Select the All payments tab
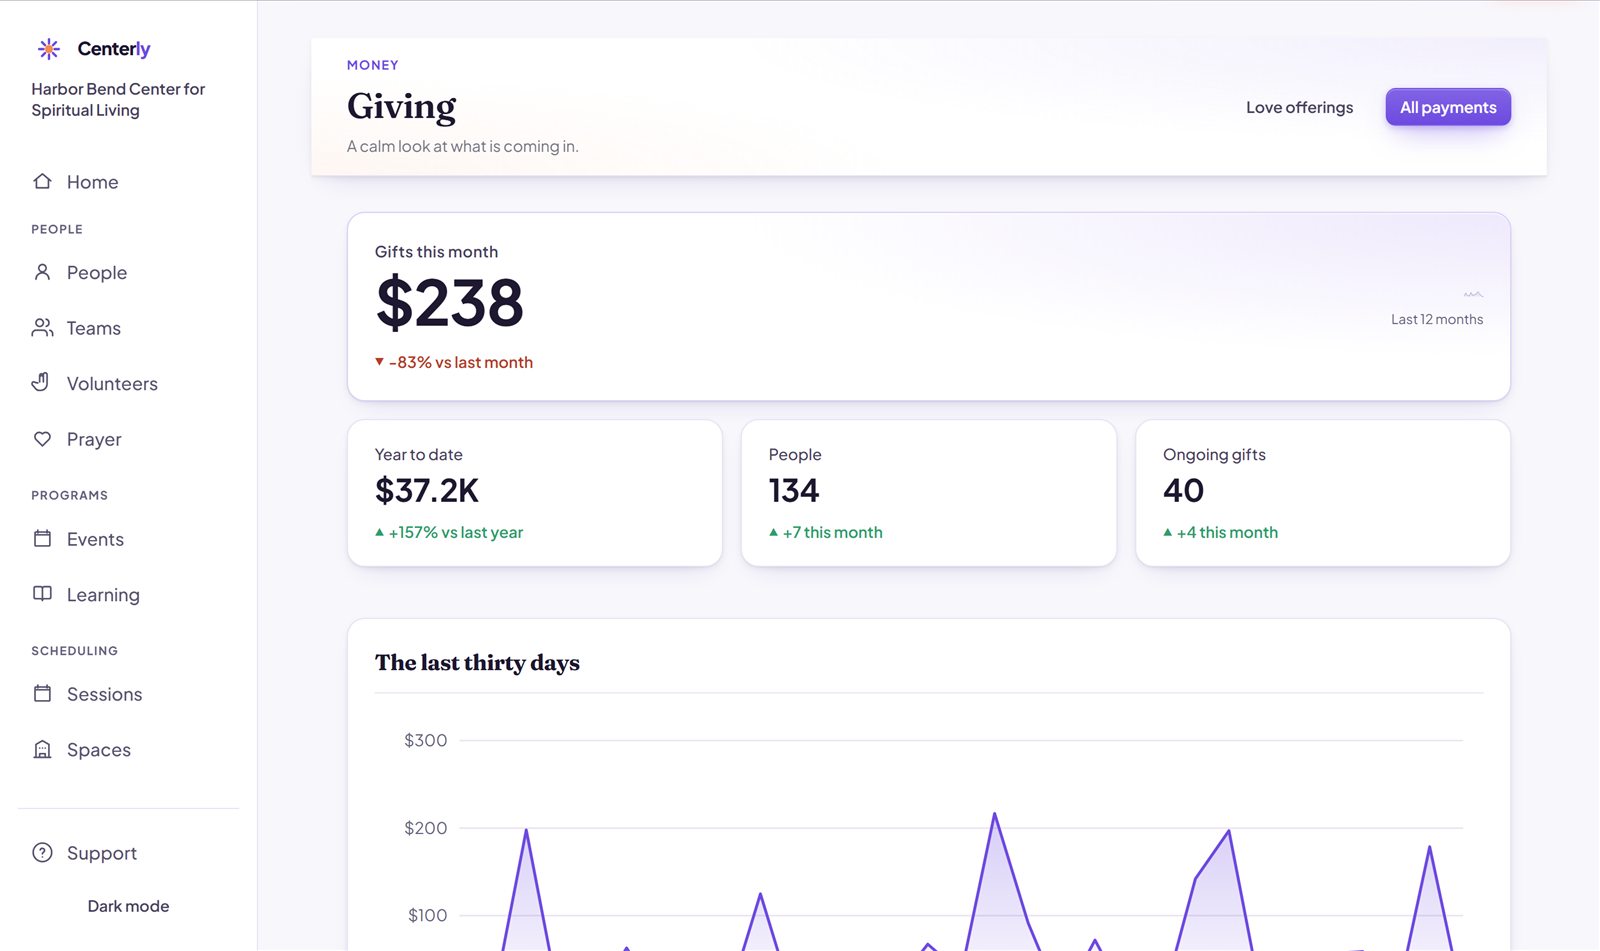 [1448, 107]
